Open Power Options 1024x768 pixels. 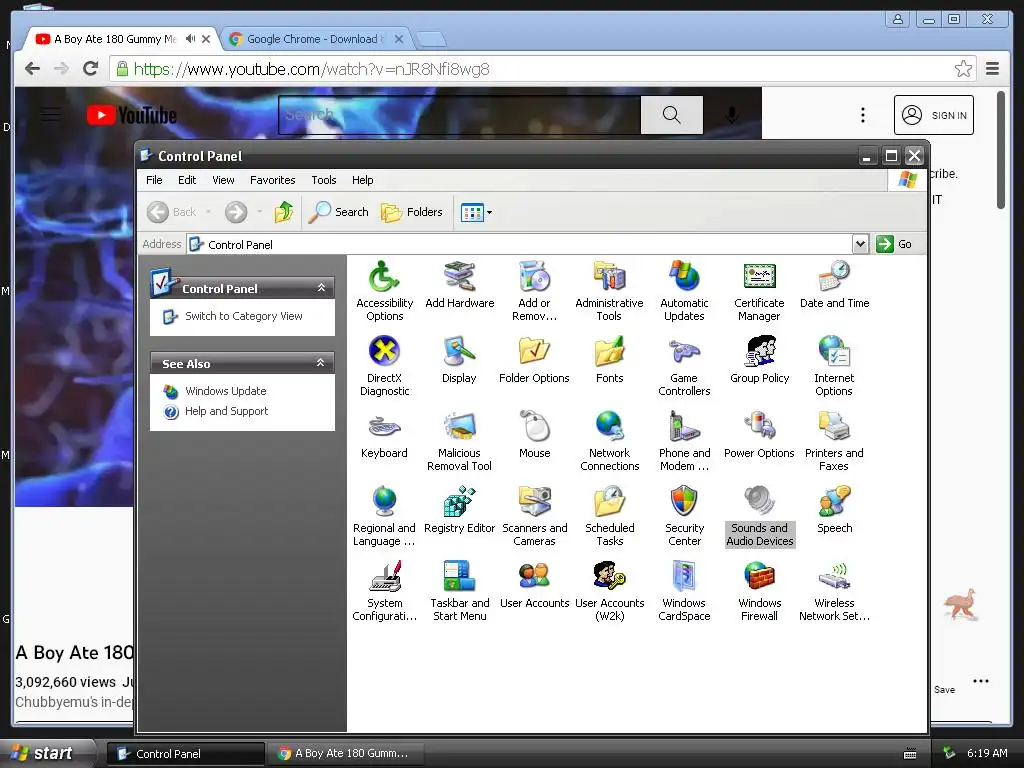759,435
